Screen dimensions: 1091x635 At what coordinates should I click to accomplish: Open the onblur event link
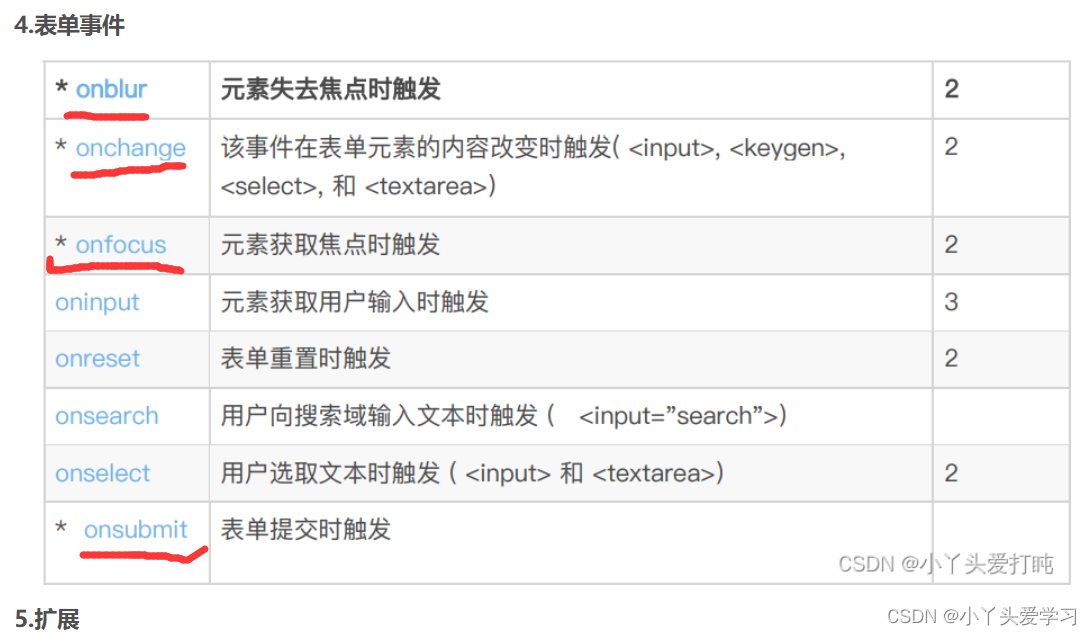click(111, 89)
